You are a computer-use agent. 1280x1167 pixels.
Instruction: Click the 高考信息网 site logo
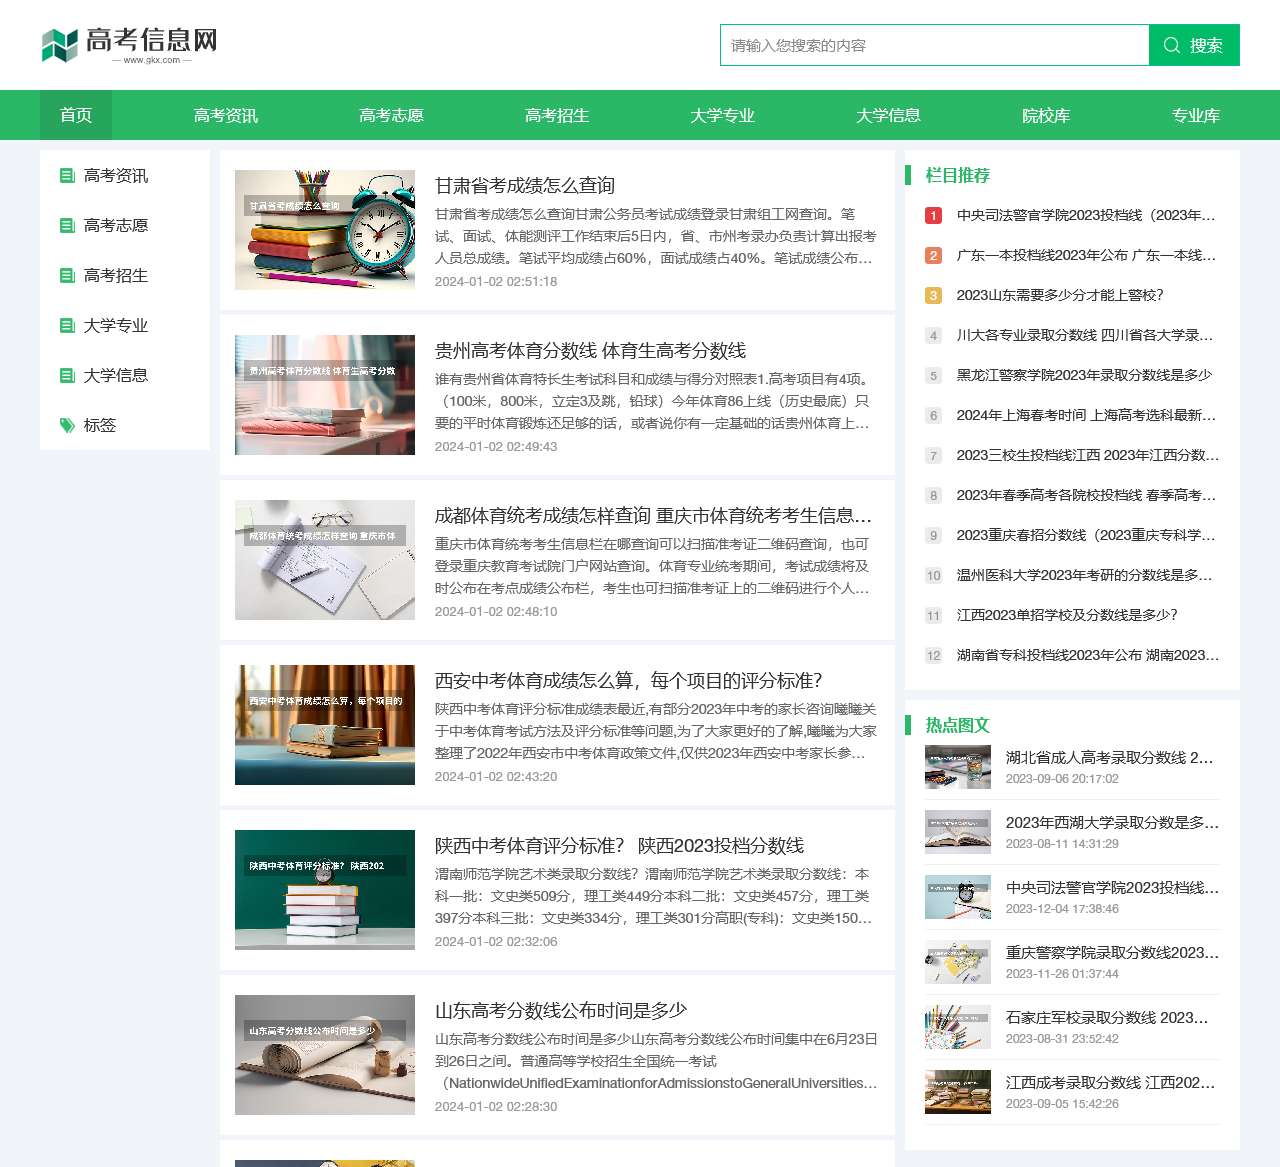[x=129, y=45]
